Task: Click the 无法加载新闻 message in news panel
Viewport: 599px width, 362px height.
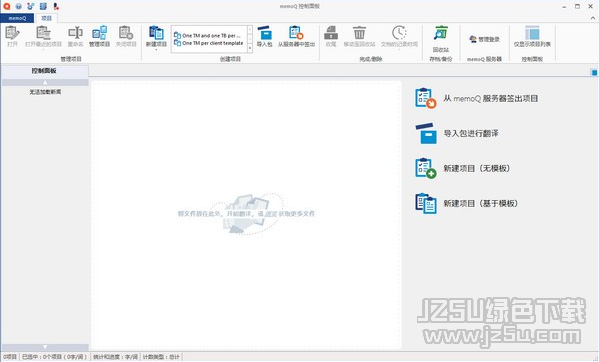Action: pos(45,92)
